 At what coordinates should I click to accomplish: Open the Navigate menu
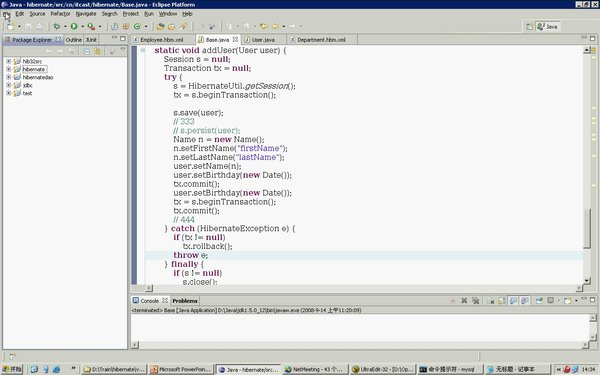[x=86, y=14]
